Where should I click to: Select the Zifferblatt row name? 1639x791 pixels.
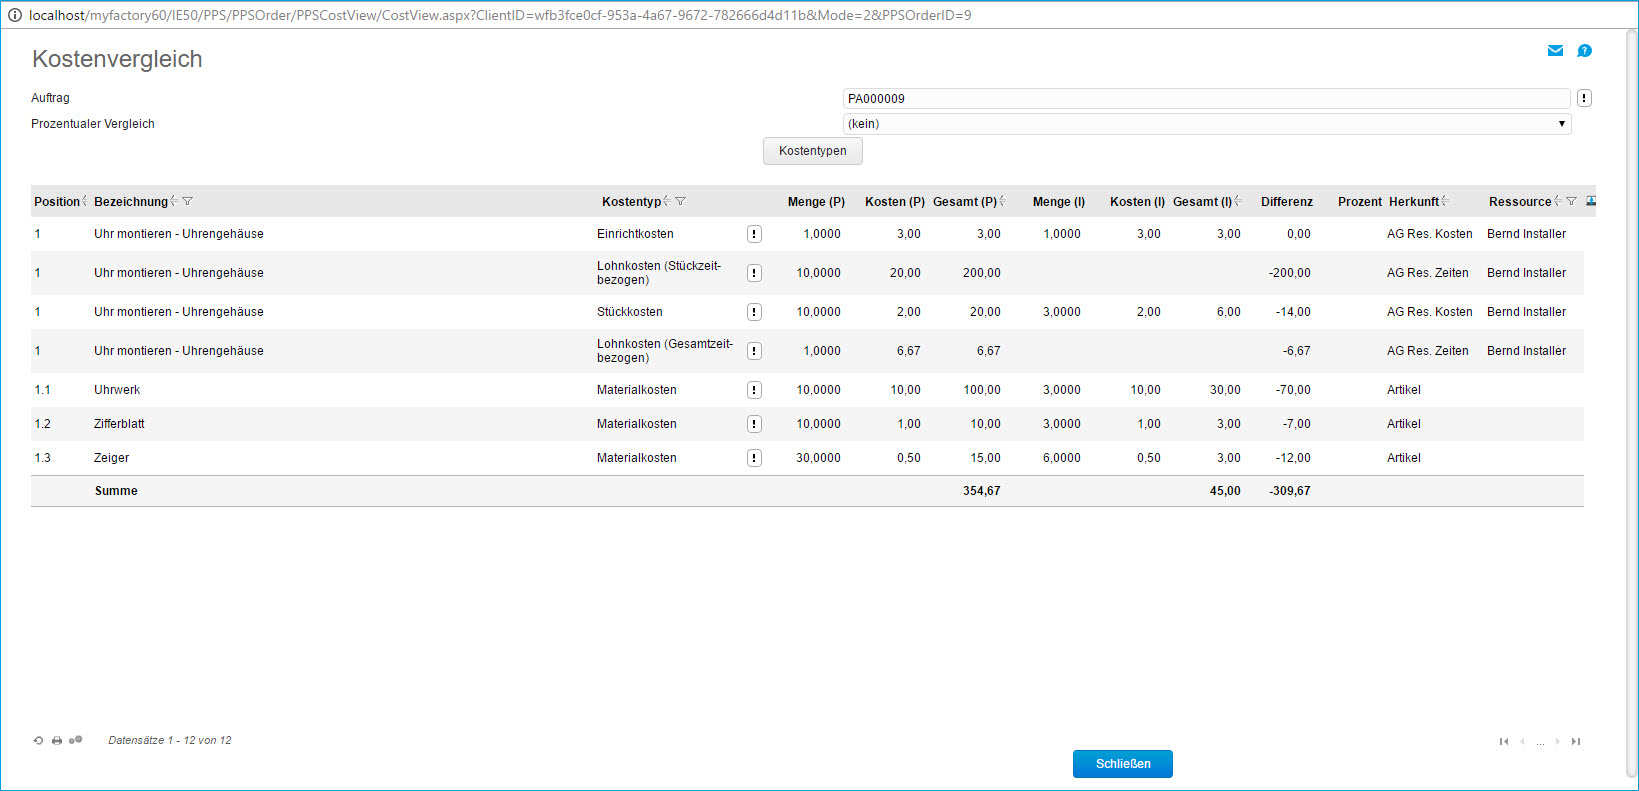click(119, 424)
